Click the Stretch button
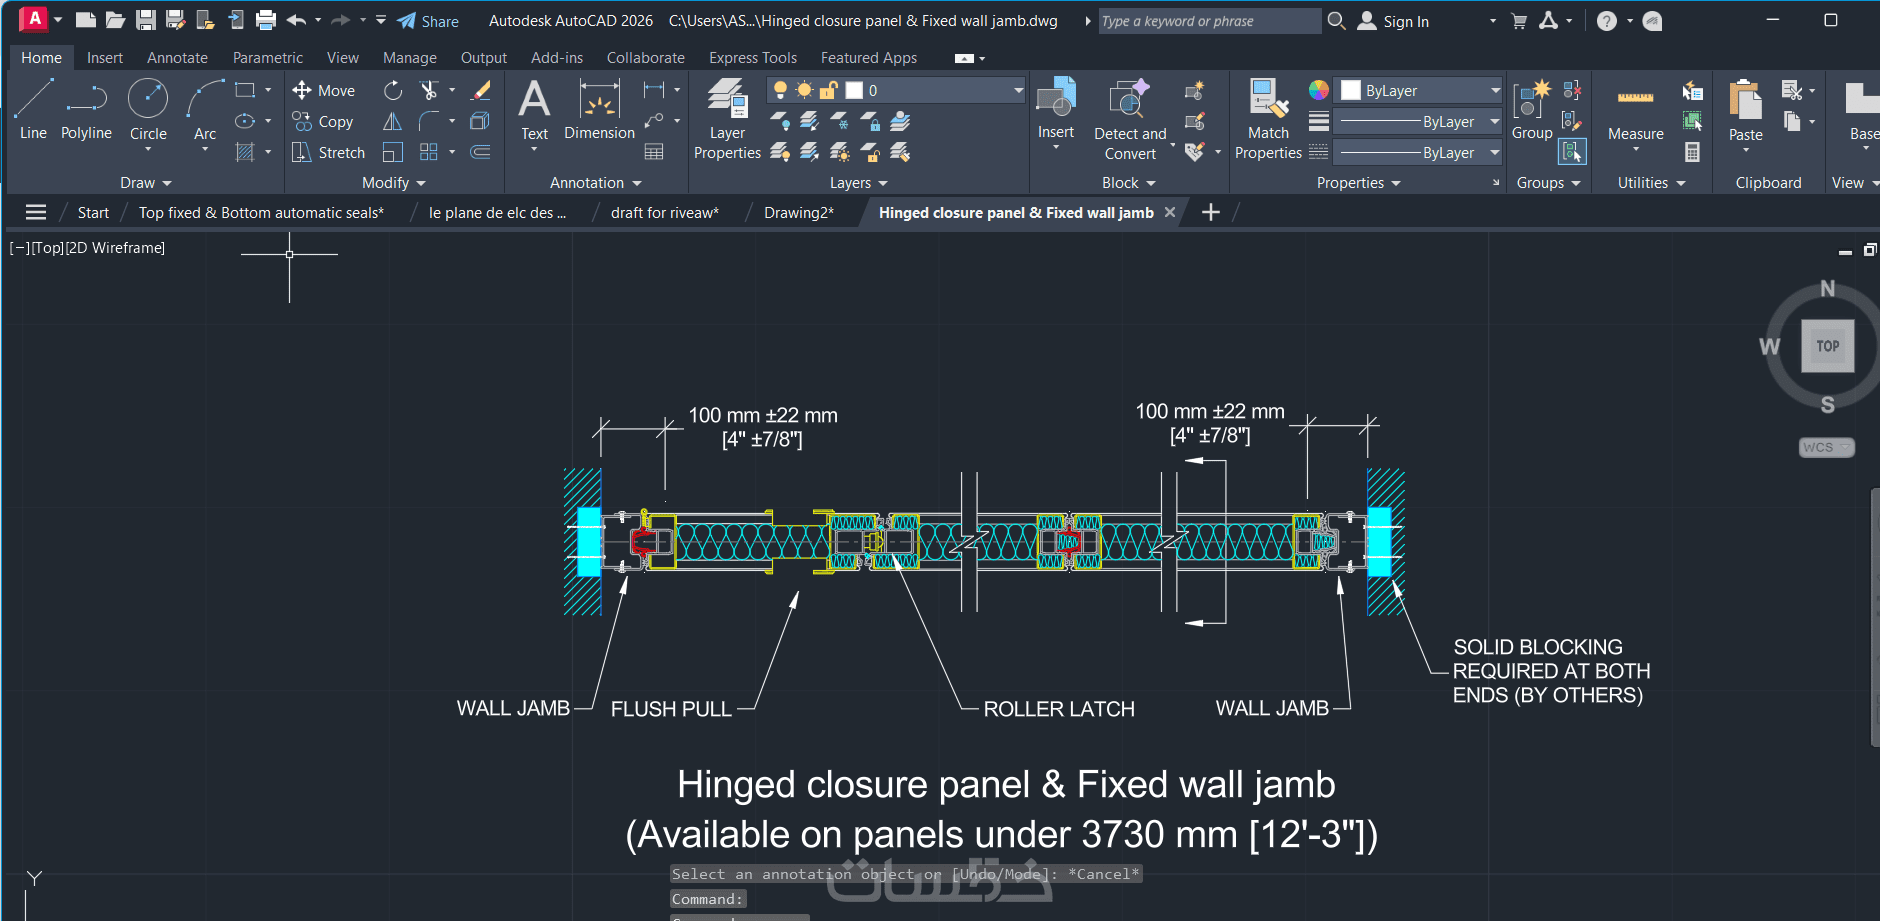This screenshot has width=1880, height=921. coord(328,153)
